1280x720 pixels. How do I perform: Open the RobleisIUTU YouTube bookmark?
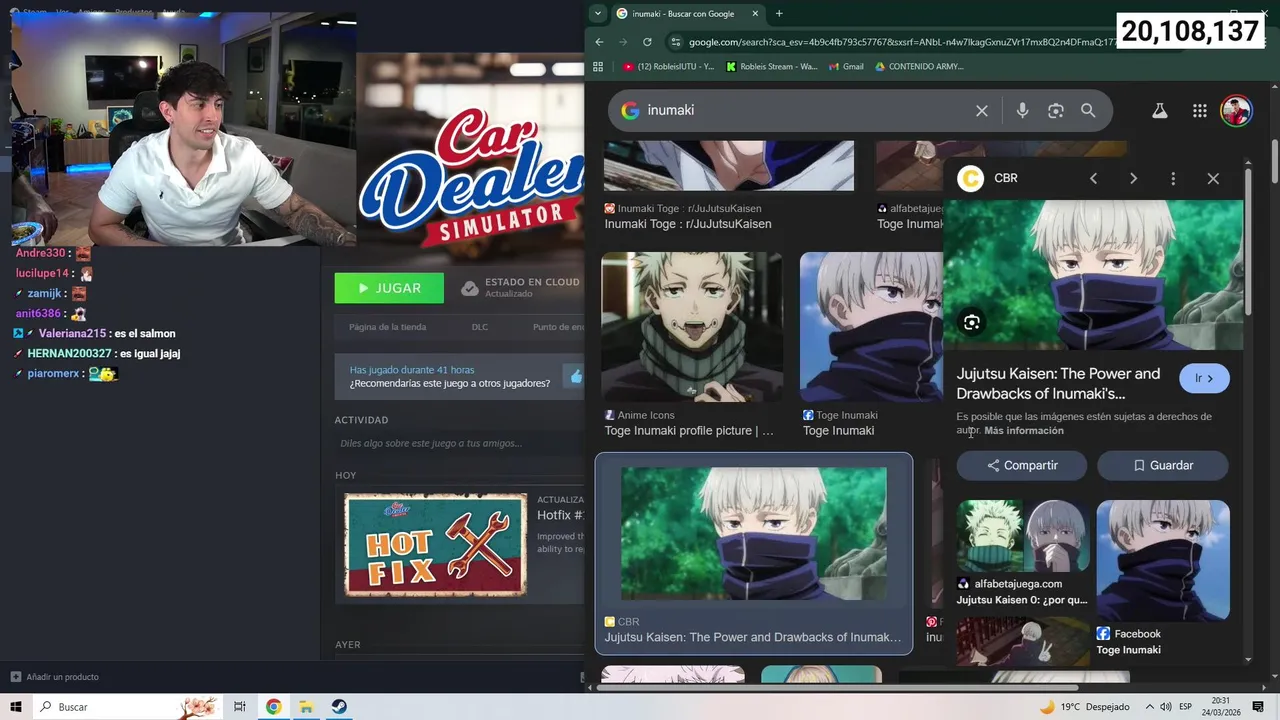668,66
